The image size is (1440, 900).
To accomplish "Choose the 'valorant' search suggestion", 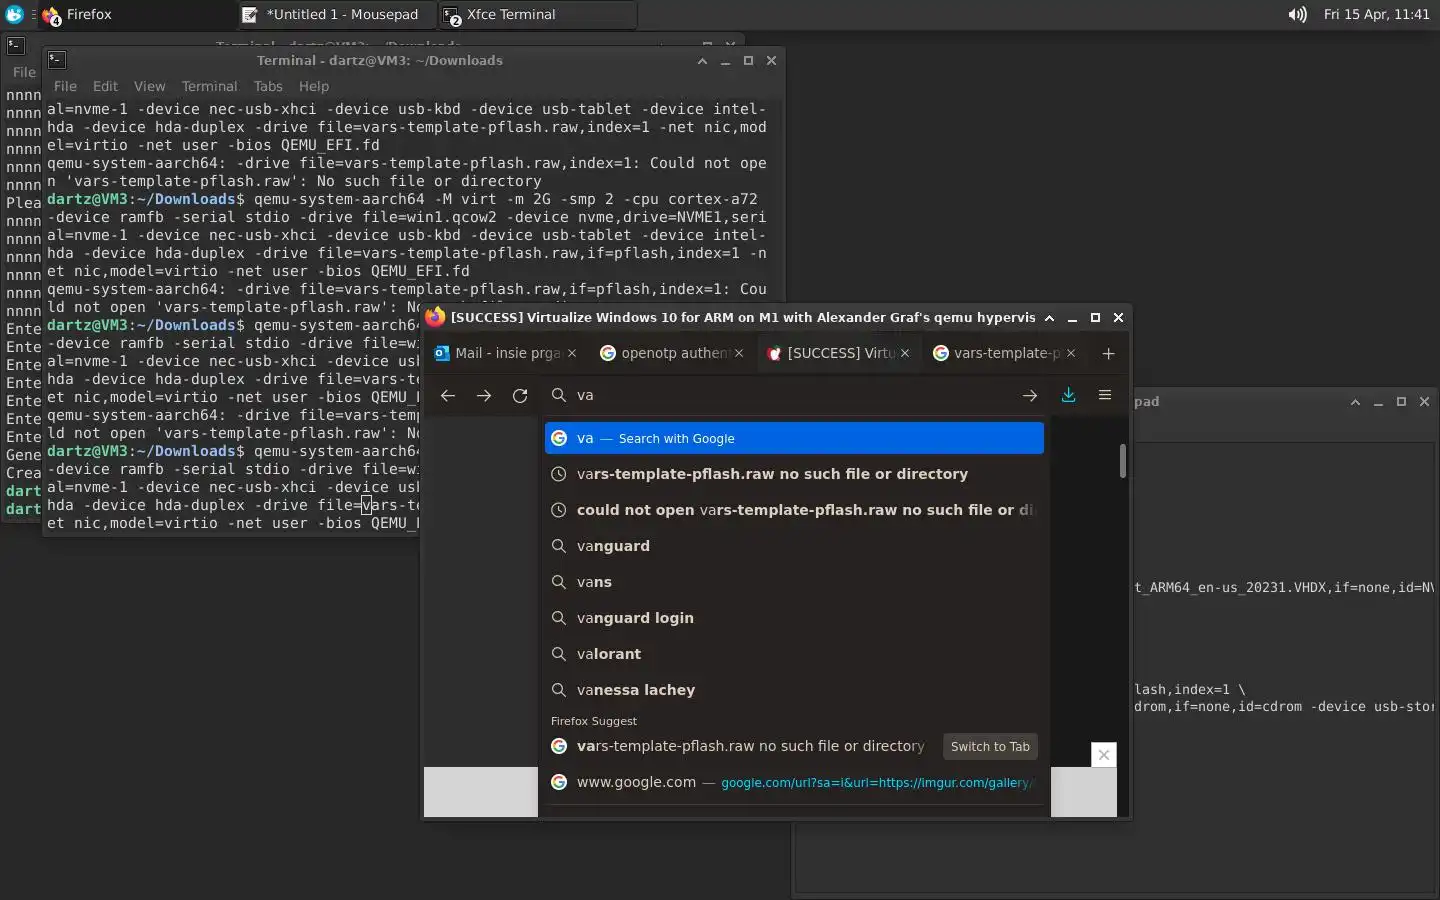I will click(x=794, y=654).
